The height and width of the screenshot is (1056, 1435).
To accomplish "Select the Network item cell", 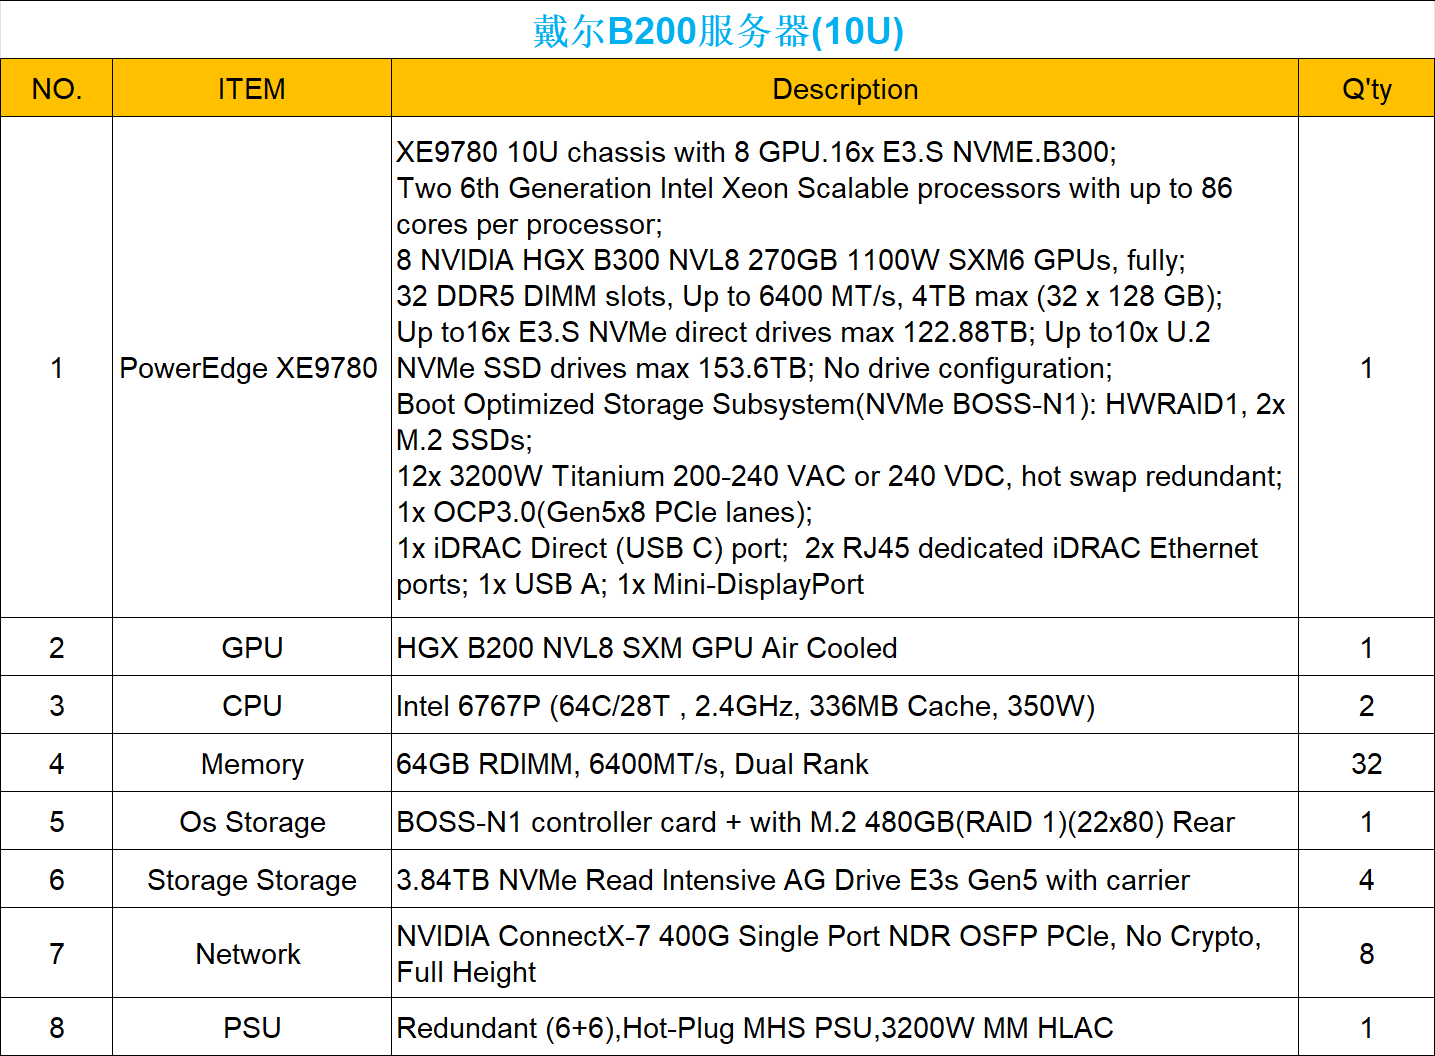I will pos(252,954).
